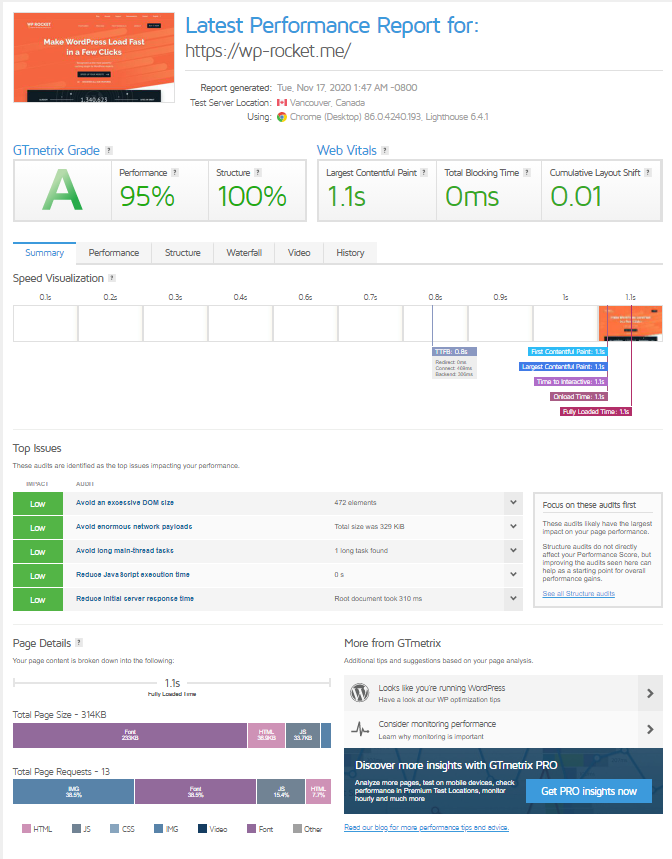Click the WordPress logo icon
Image resolution: width=672 pixels, height=859 pixels.
tap(360, 693)
